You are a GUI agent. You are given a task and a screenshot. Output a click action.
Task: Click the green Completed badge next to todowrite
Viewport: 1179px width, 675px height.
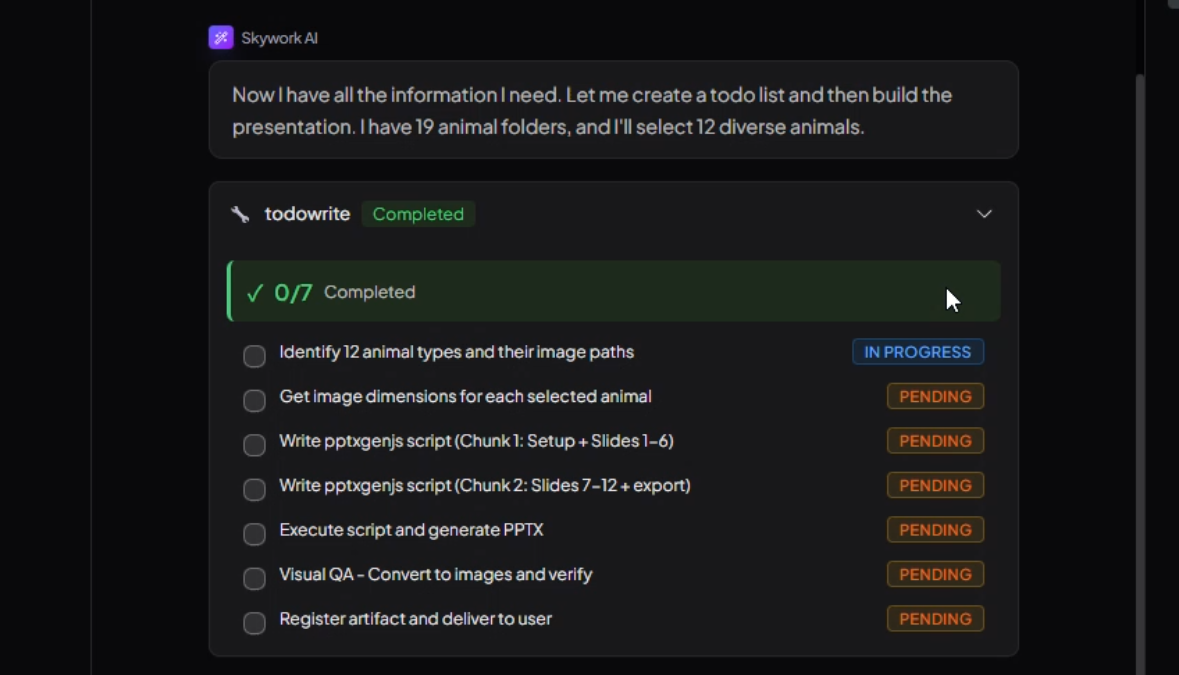(418, 214)
